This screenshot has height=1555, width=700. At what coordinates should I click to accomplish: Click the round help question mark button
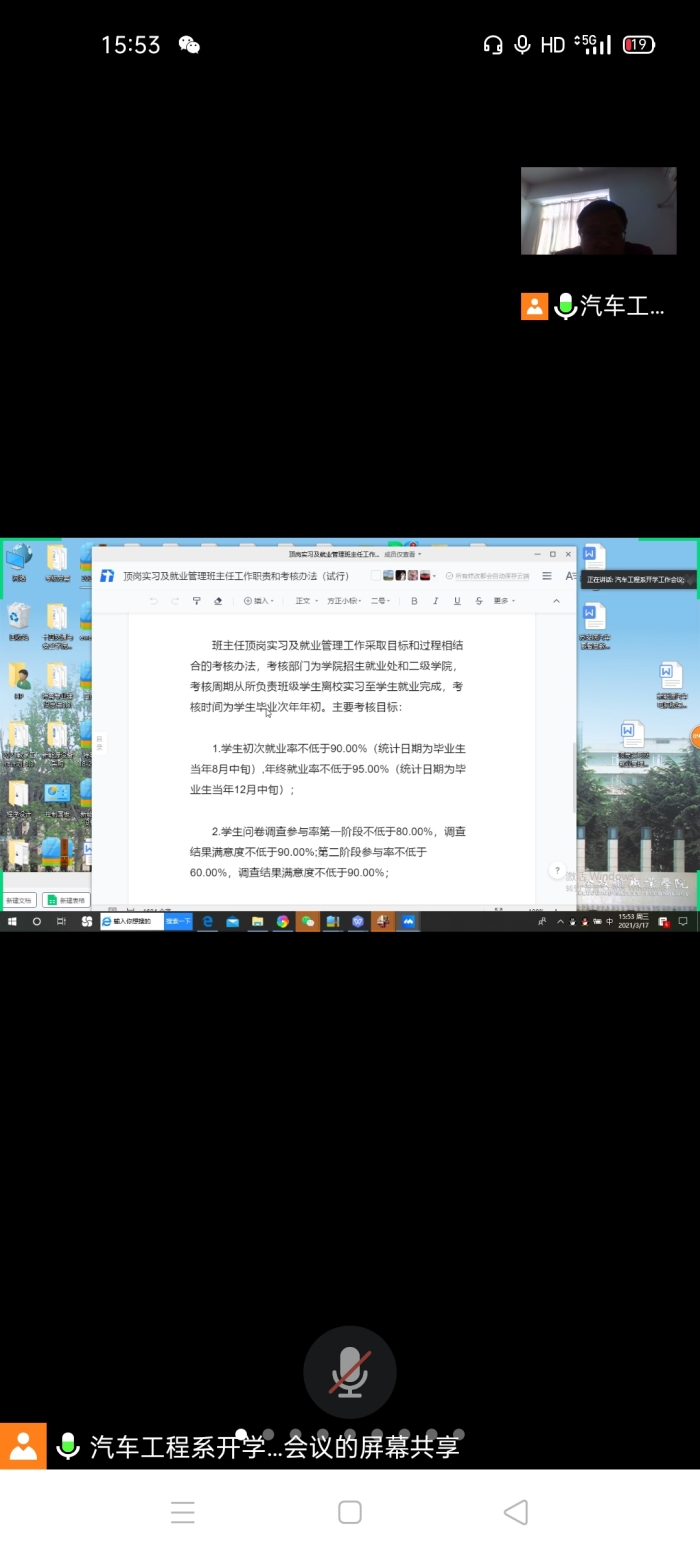coord(557,871)
